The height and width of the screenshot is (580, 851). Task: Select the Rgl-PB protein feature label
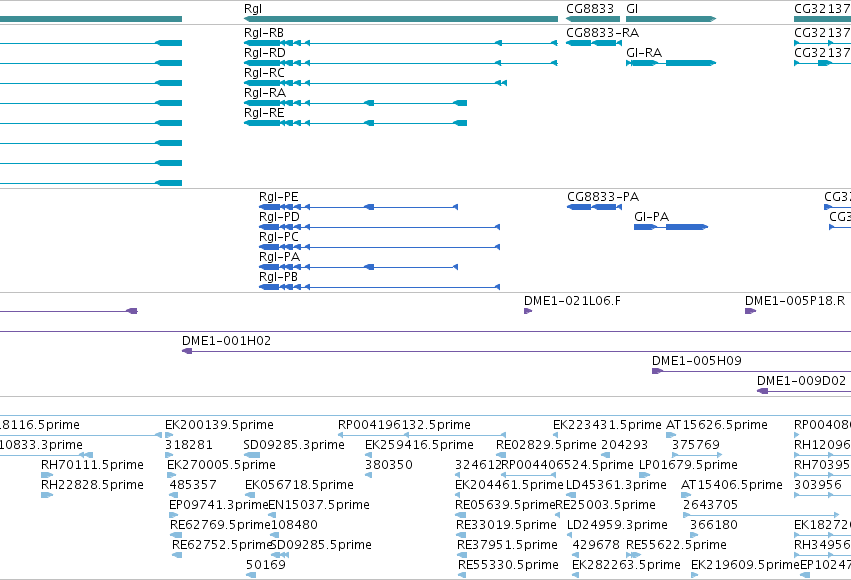pyautogui.click(x=278, y=277)
